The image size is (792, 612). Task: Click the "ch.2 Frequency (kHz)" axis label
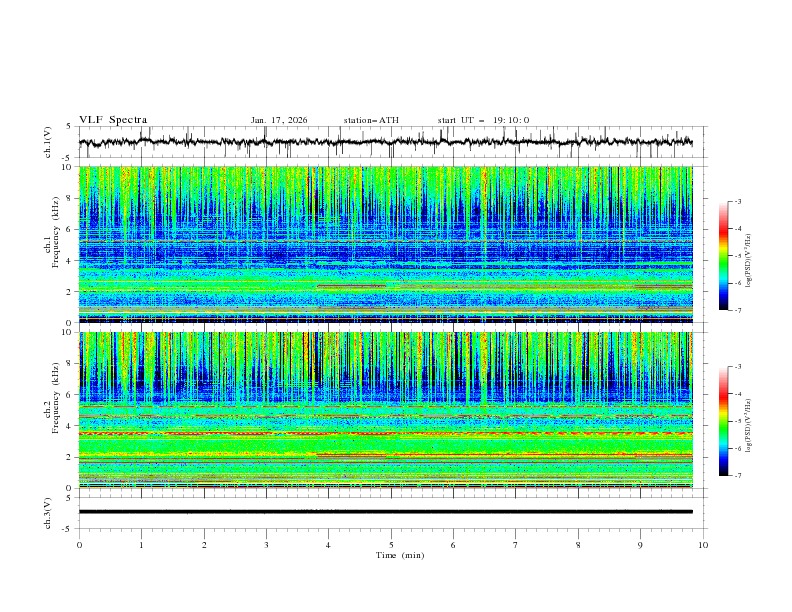[52, 399]
